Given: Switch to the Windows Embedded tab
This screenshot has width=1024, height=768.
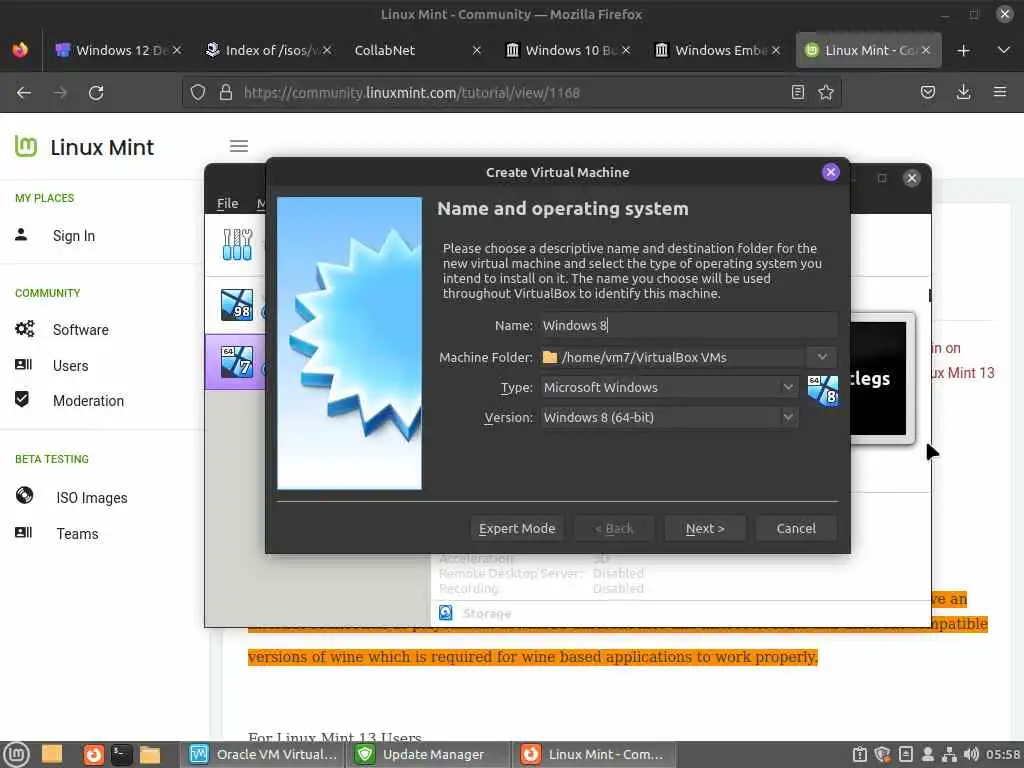Looking at the screenshot, I should [x=718, y=50].
